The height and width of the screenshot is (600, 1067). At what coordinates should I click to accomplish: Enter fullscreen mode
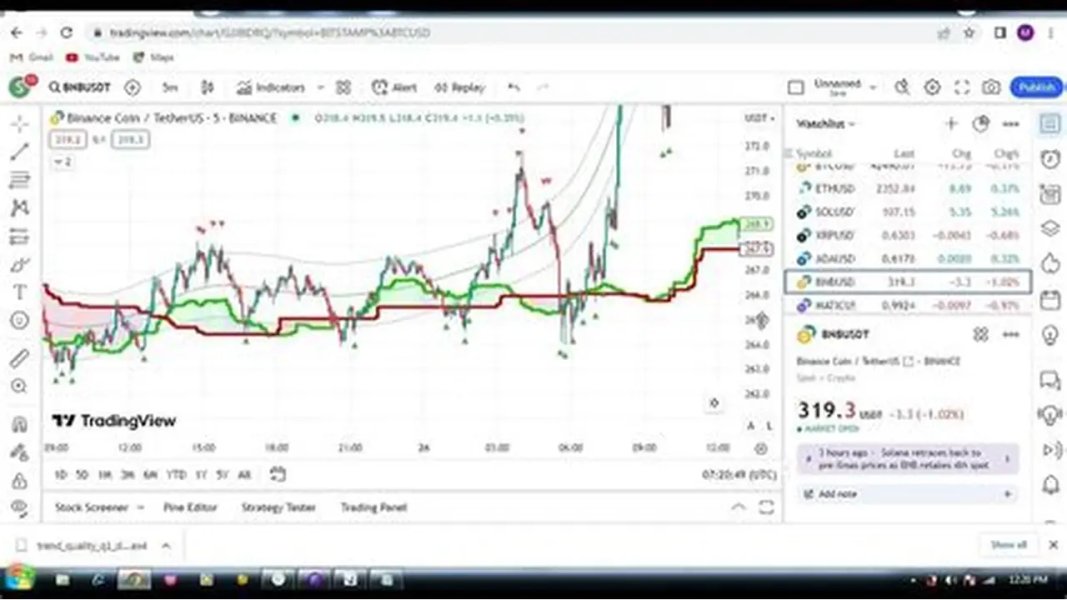962,87
